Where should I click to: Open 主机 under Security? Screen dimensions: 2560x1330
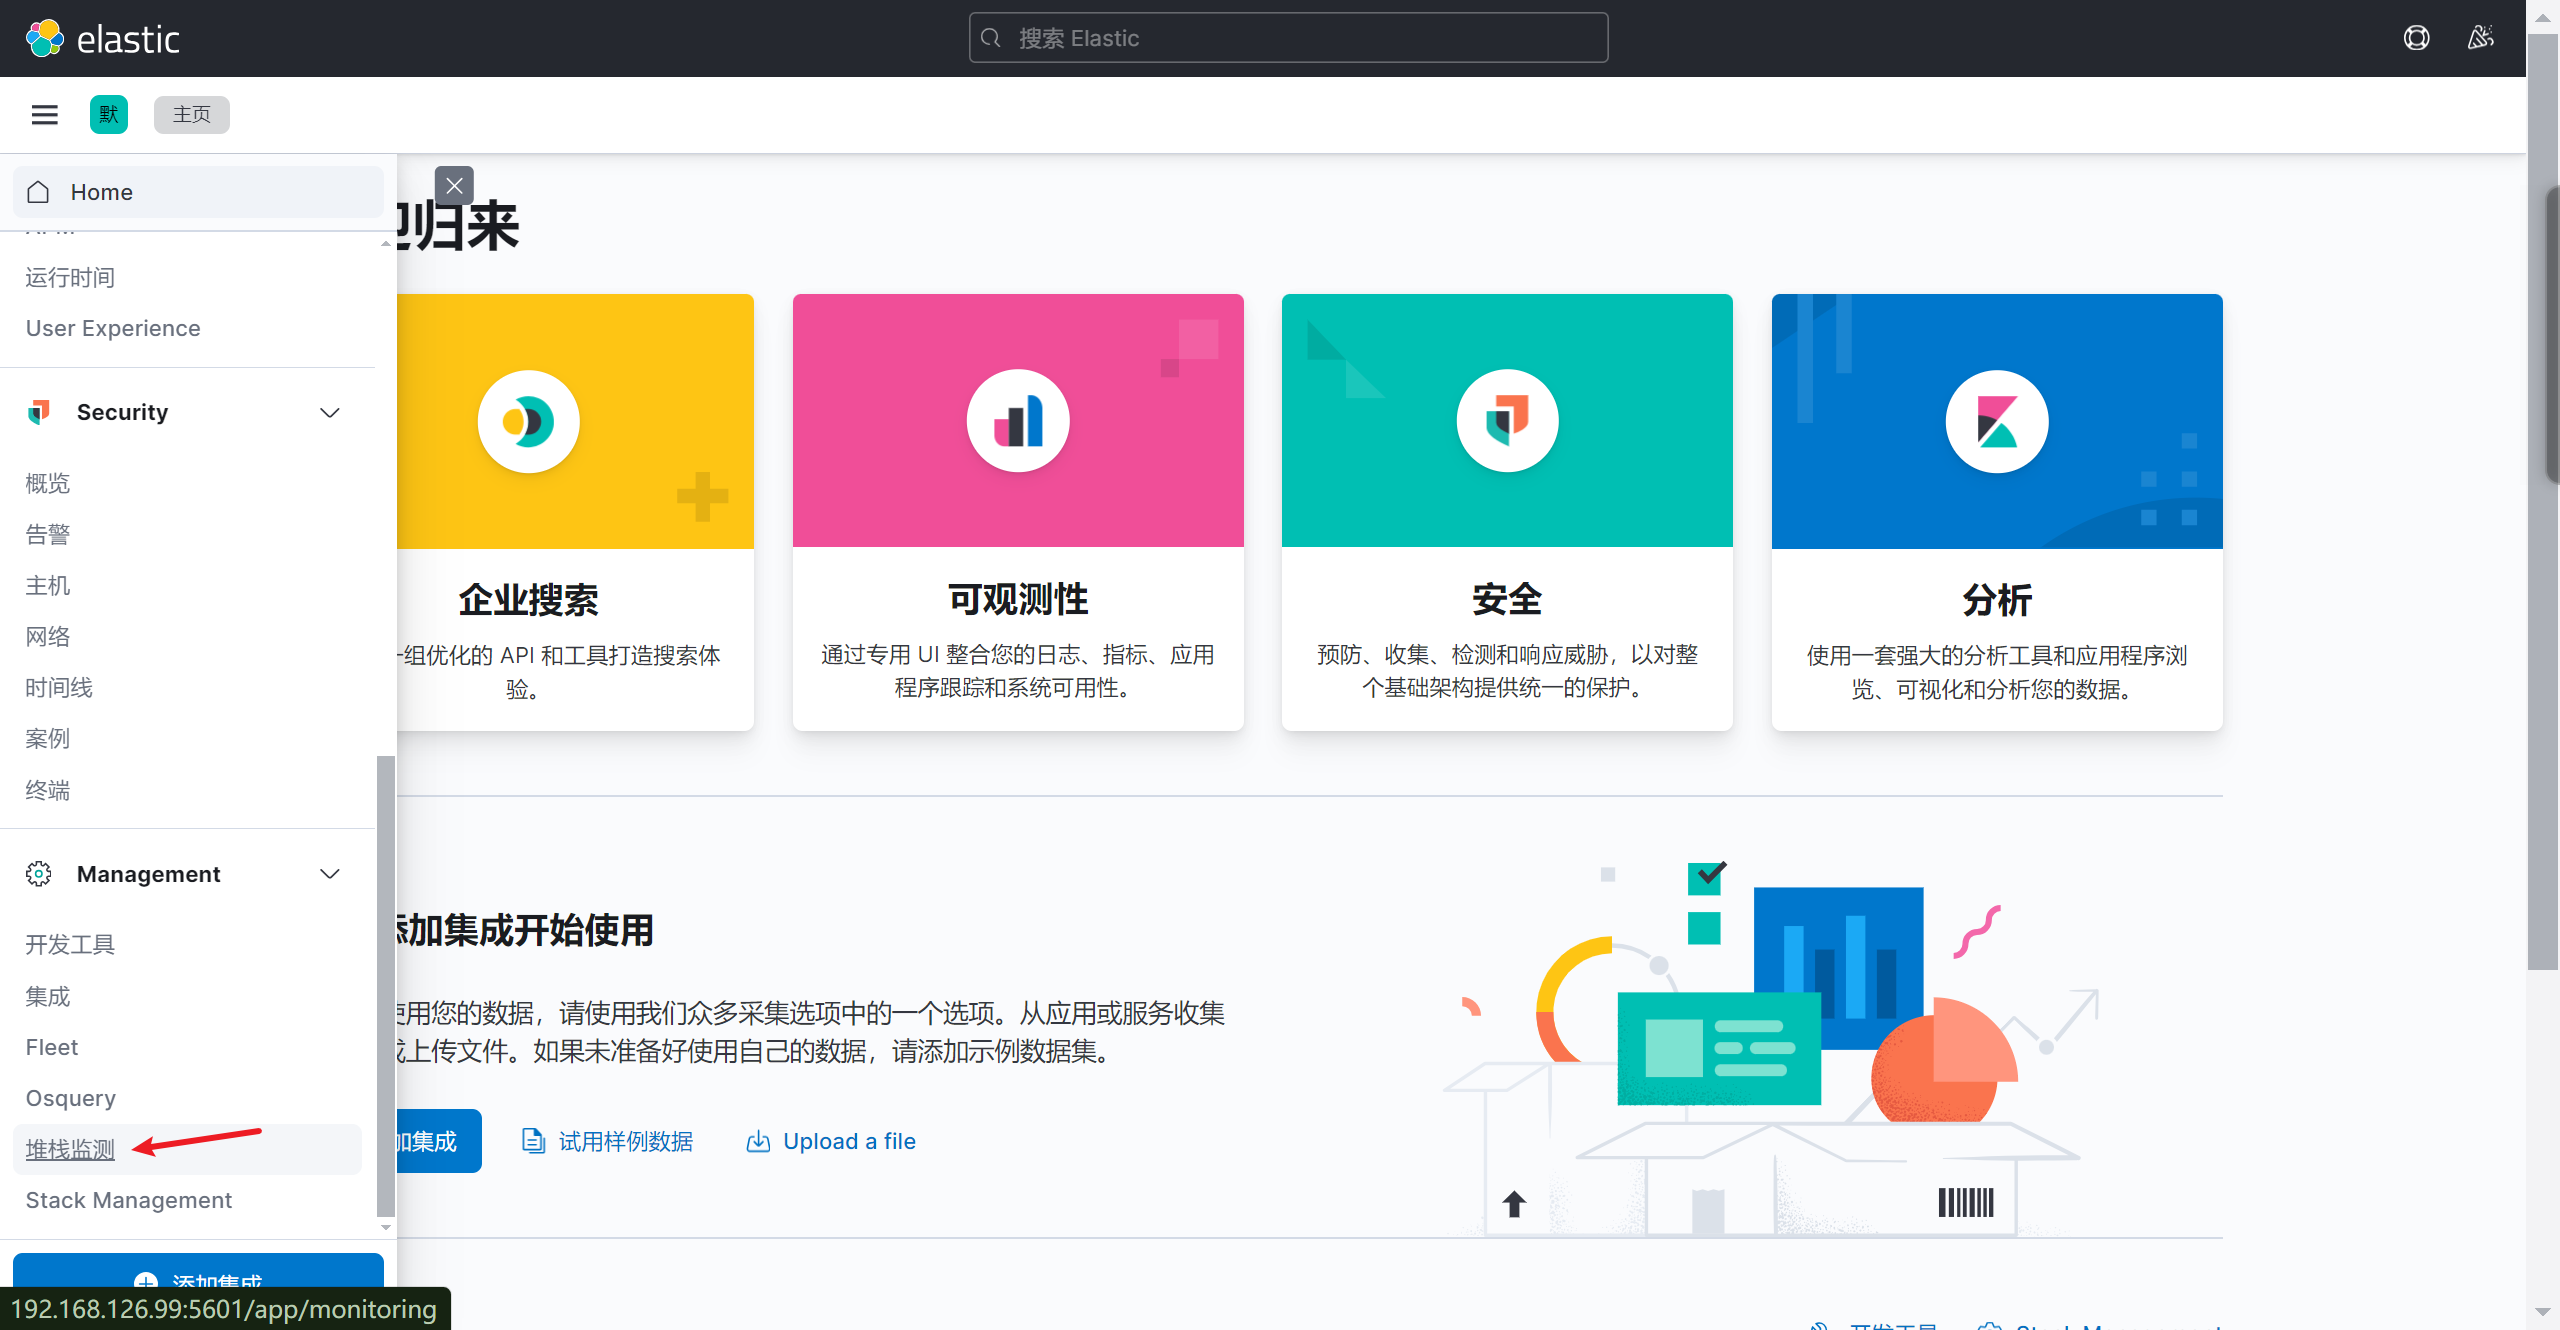pos(48,586)
